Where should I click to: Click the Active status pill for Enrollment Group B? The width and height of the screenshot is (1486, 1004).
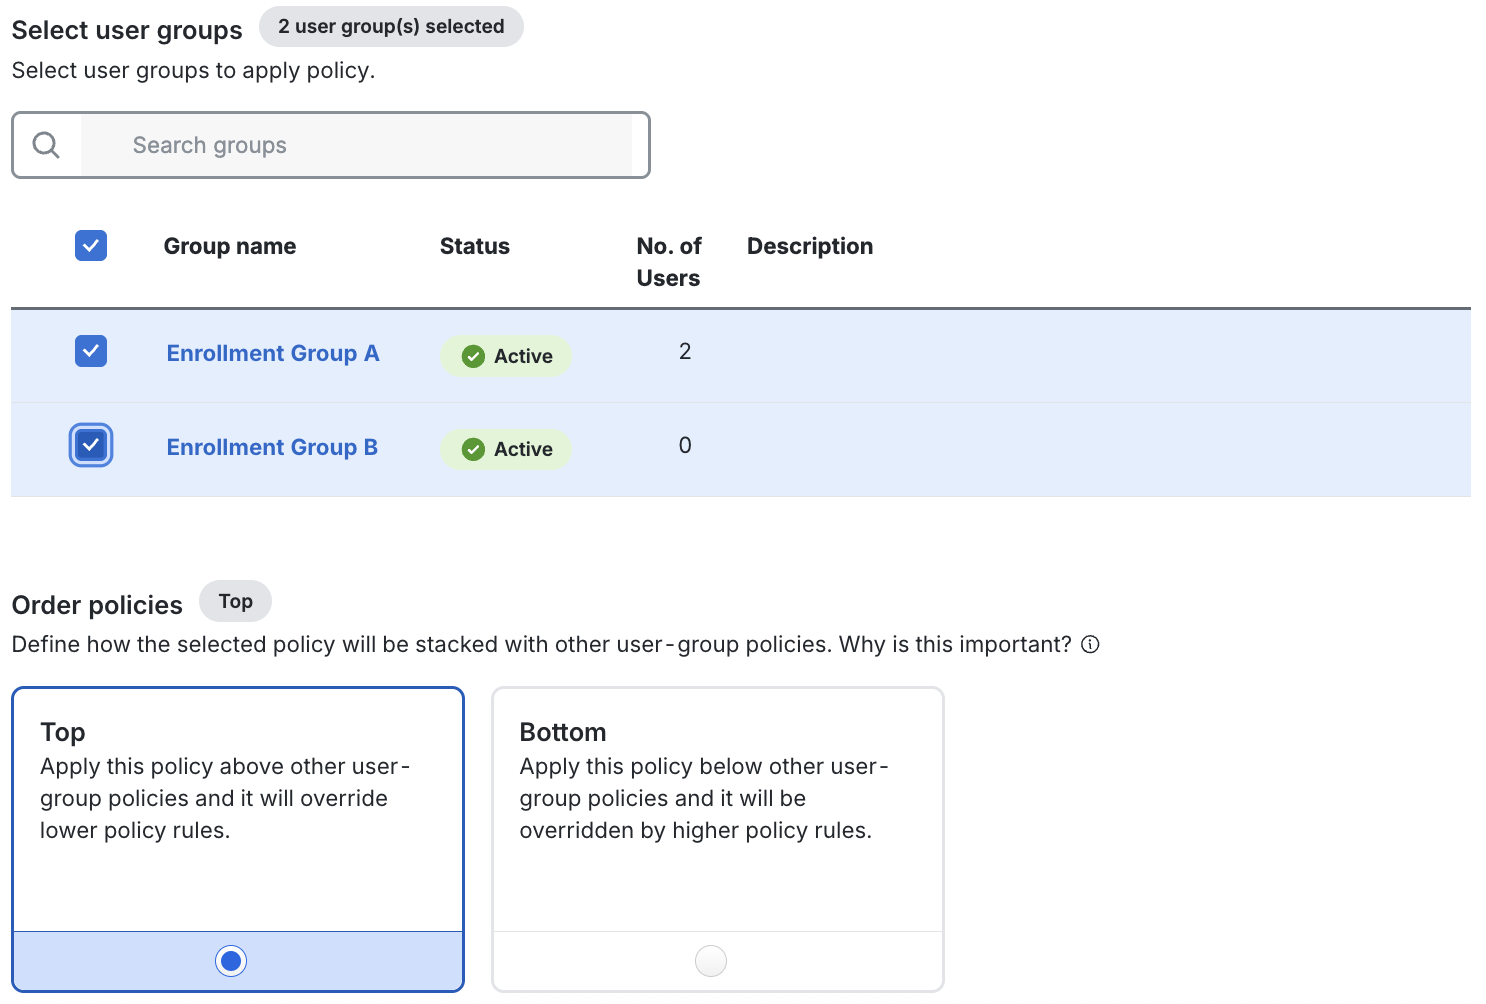point(505,449)
